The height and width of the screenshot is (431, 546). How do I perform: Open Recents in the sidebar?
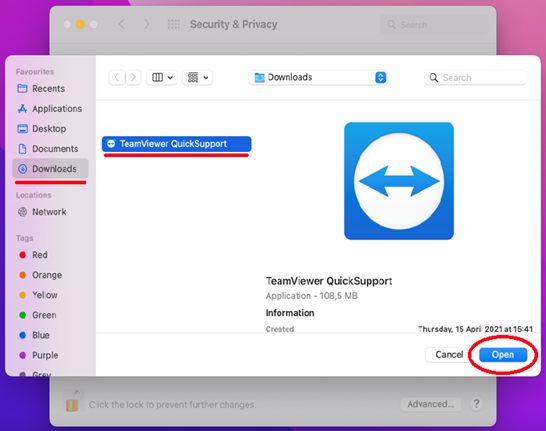(50, 88)
